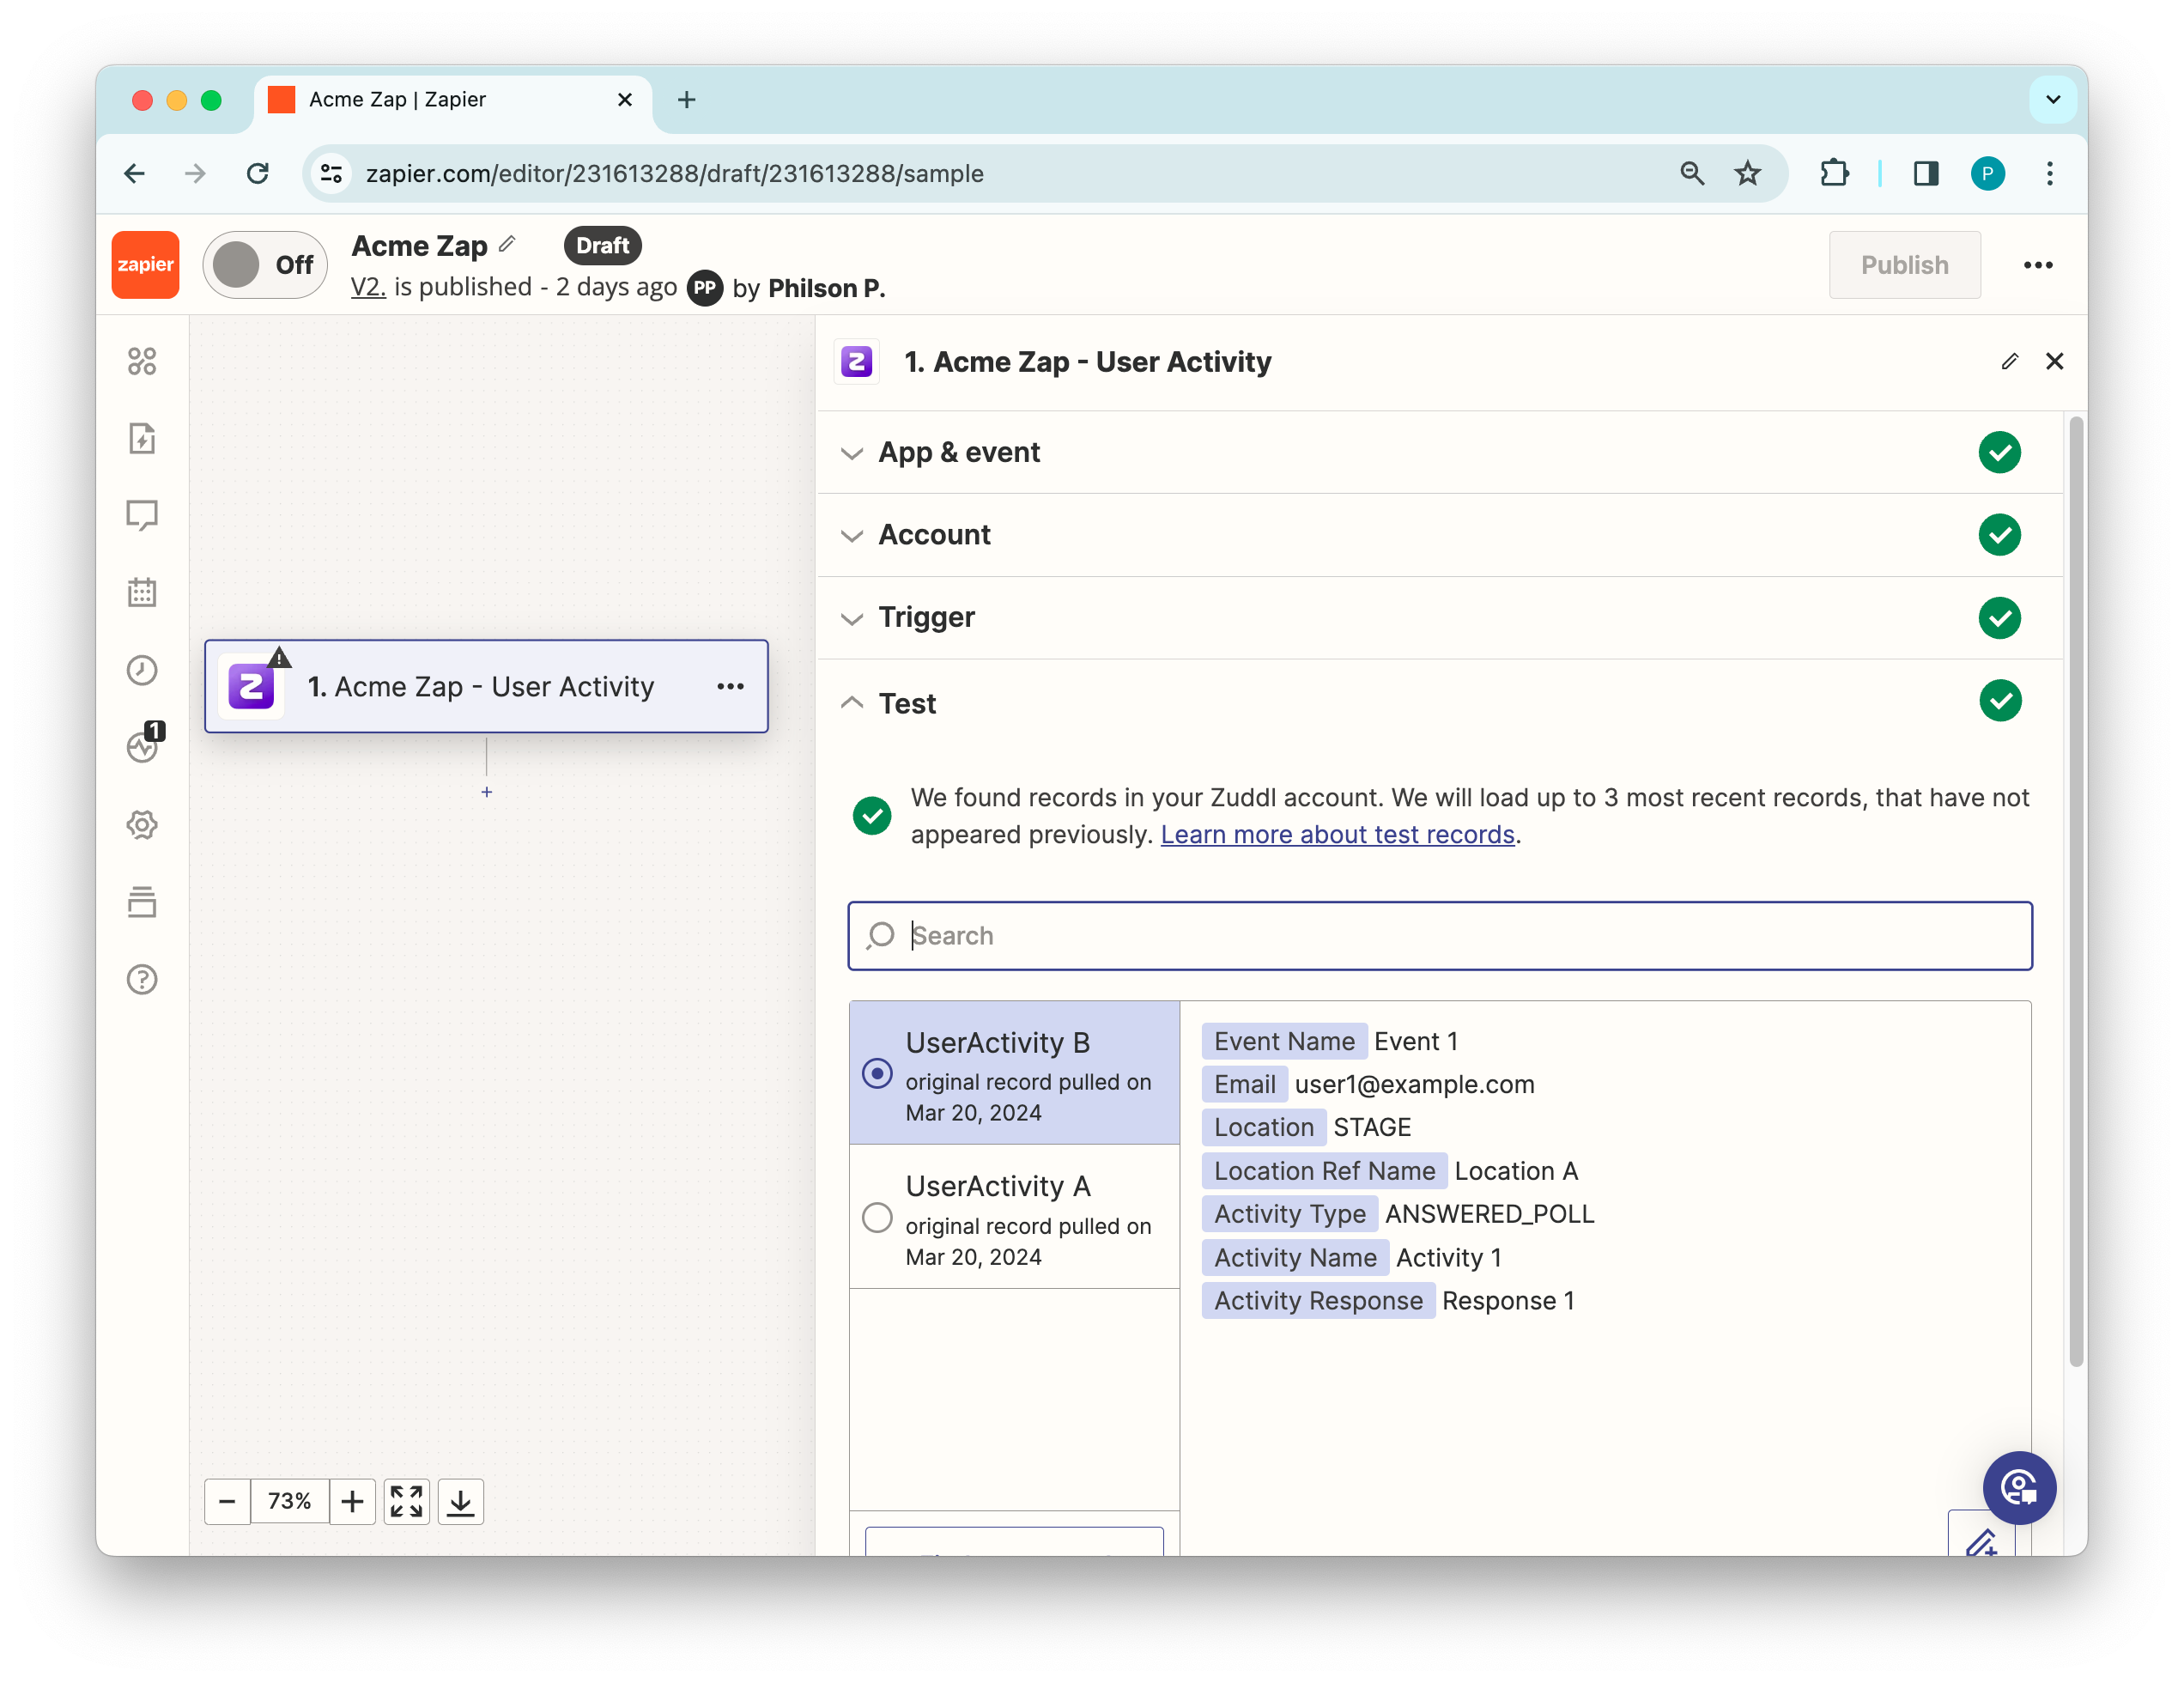Click the Zap details file icon

coord(142,438)
